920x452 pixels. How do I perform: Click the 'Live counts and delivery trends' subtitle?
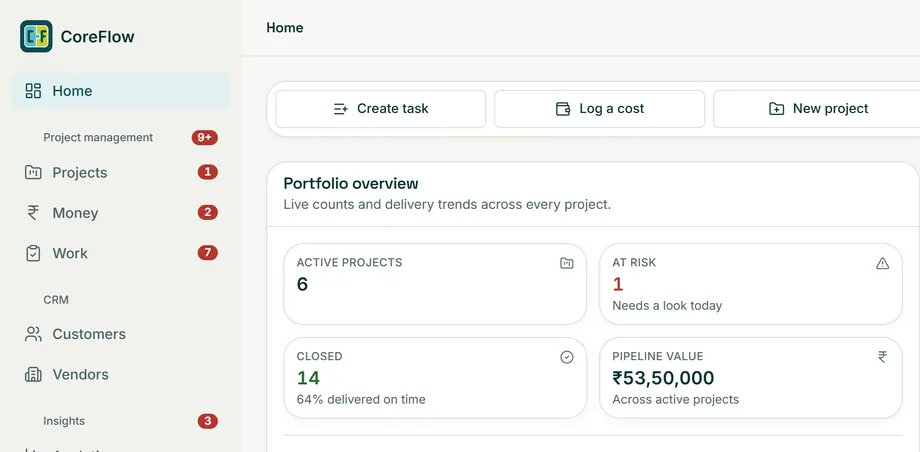click(x=447, y=205)
